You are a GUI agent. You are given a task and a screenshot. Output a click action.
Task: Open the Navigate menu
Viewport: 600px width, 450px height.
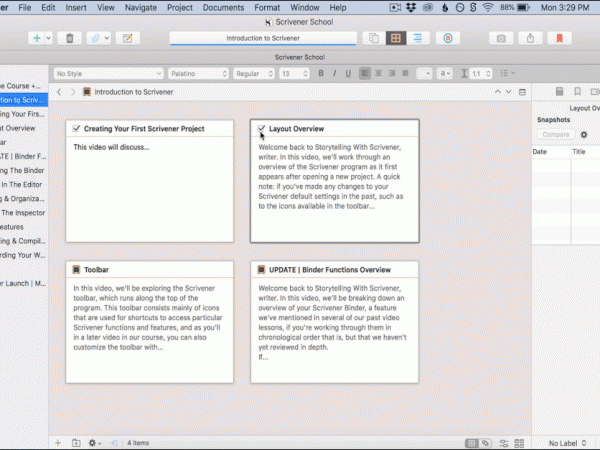(143, 7)
